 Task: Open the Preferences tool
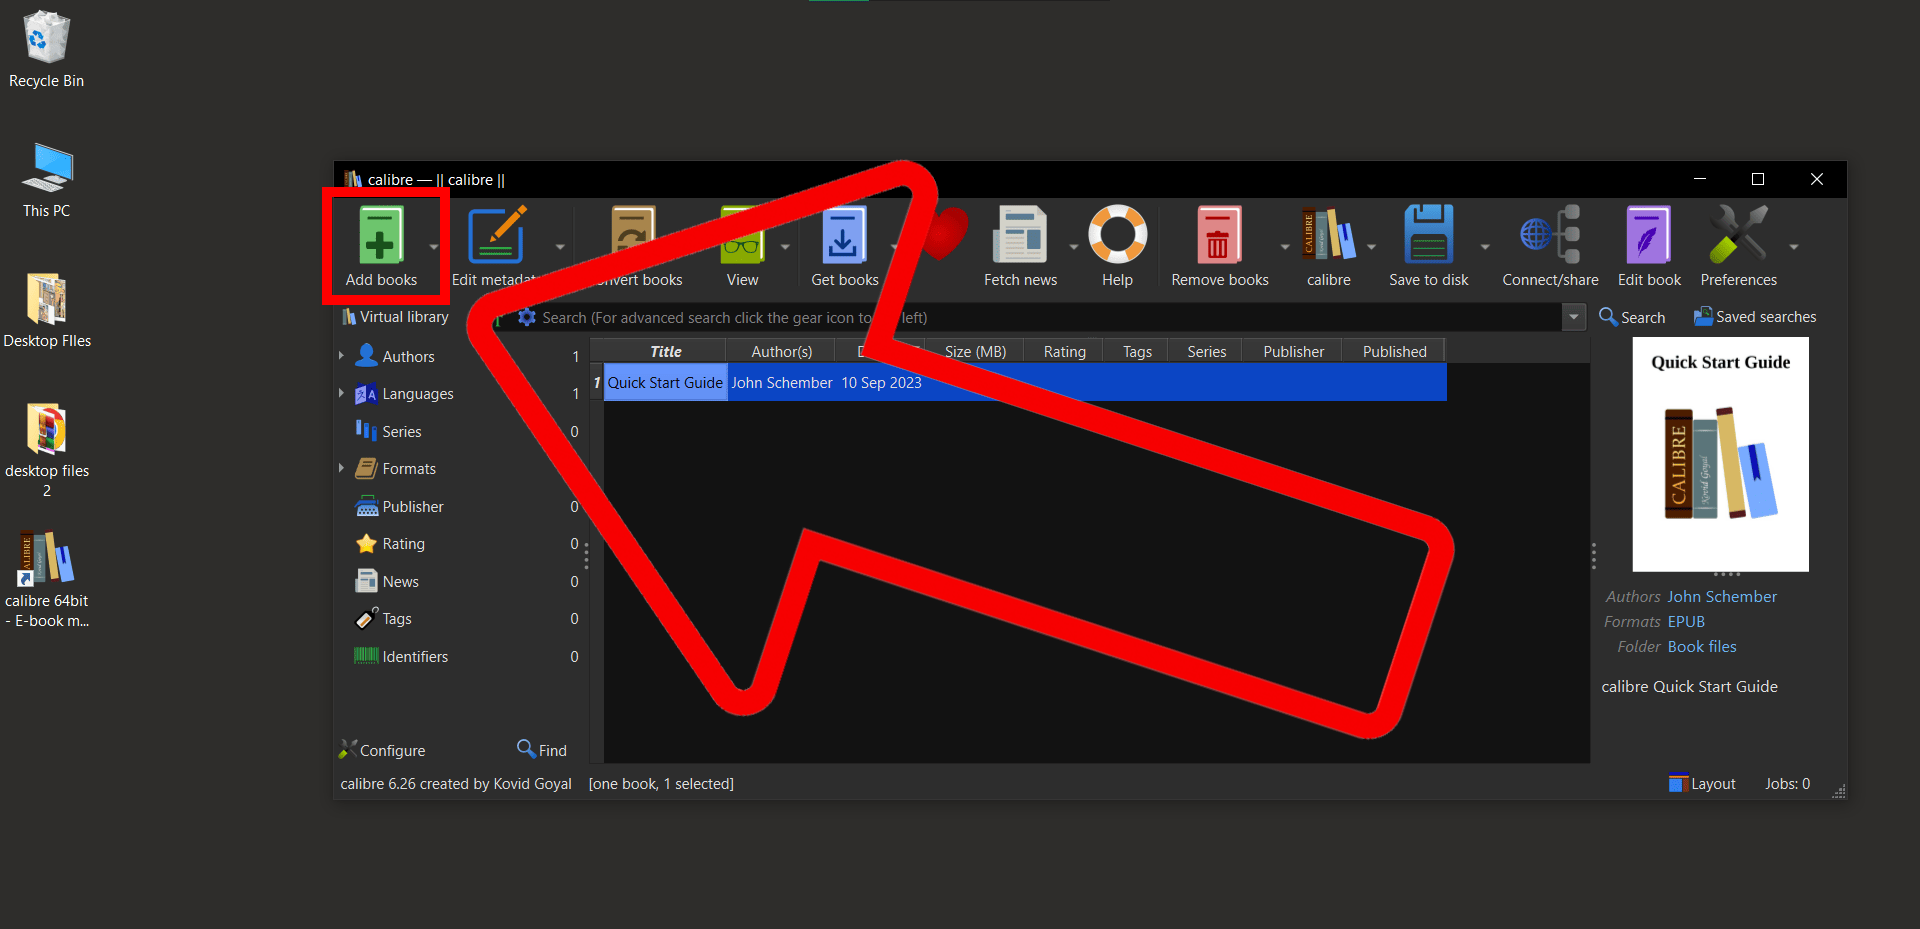(1738, 238)
